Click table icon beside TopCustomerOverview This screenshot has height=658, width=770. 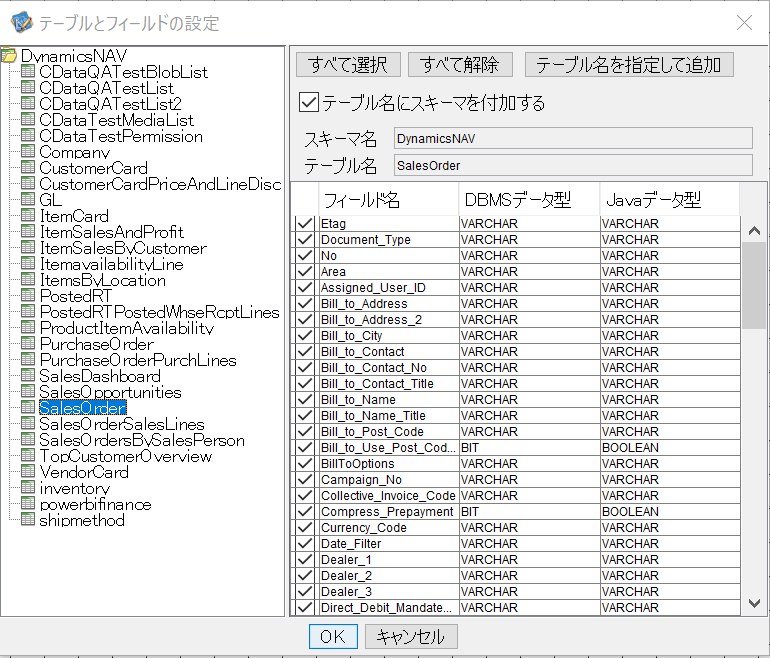(28, 455)
